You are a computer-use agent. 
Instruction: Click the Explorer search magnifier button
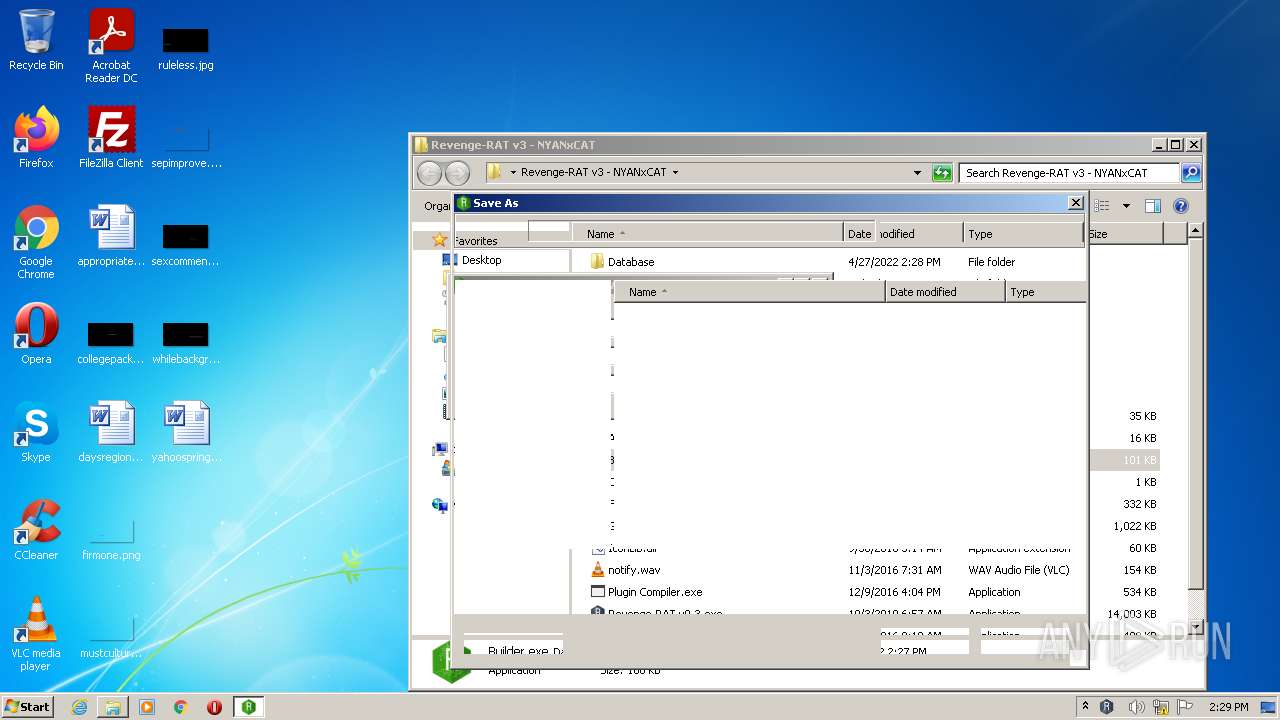(1190, 173)
